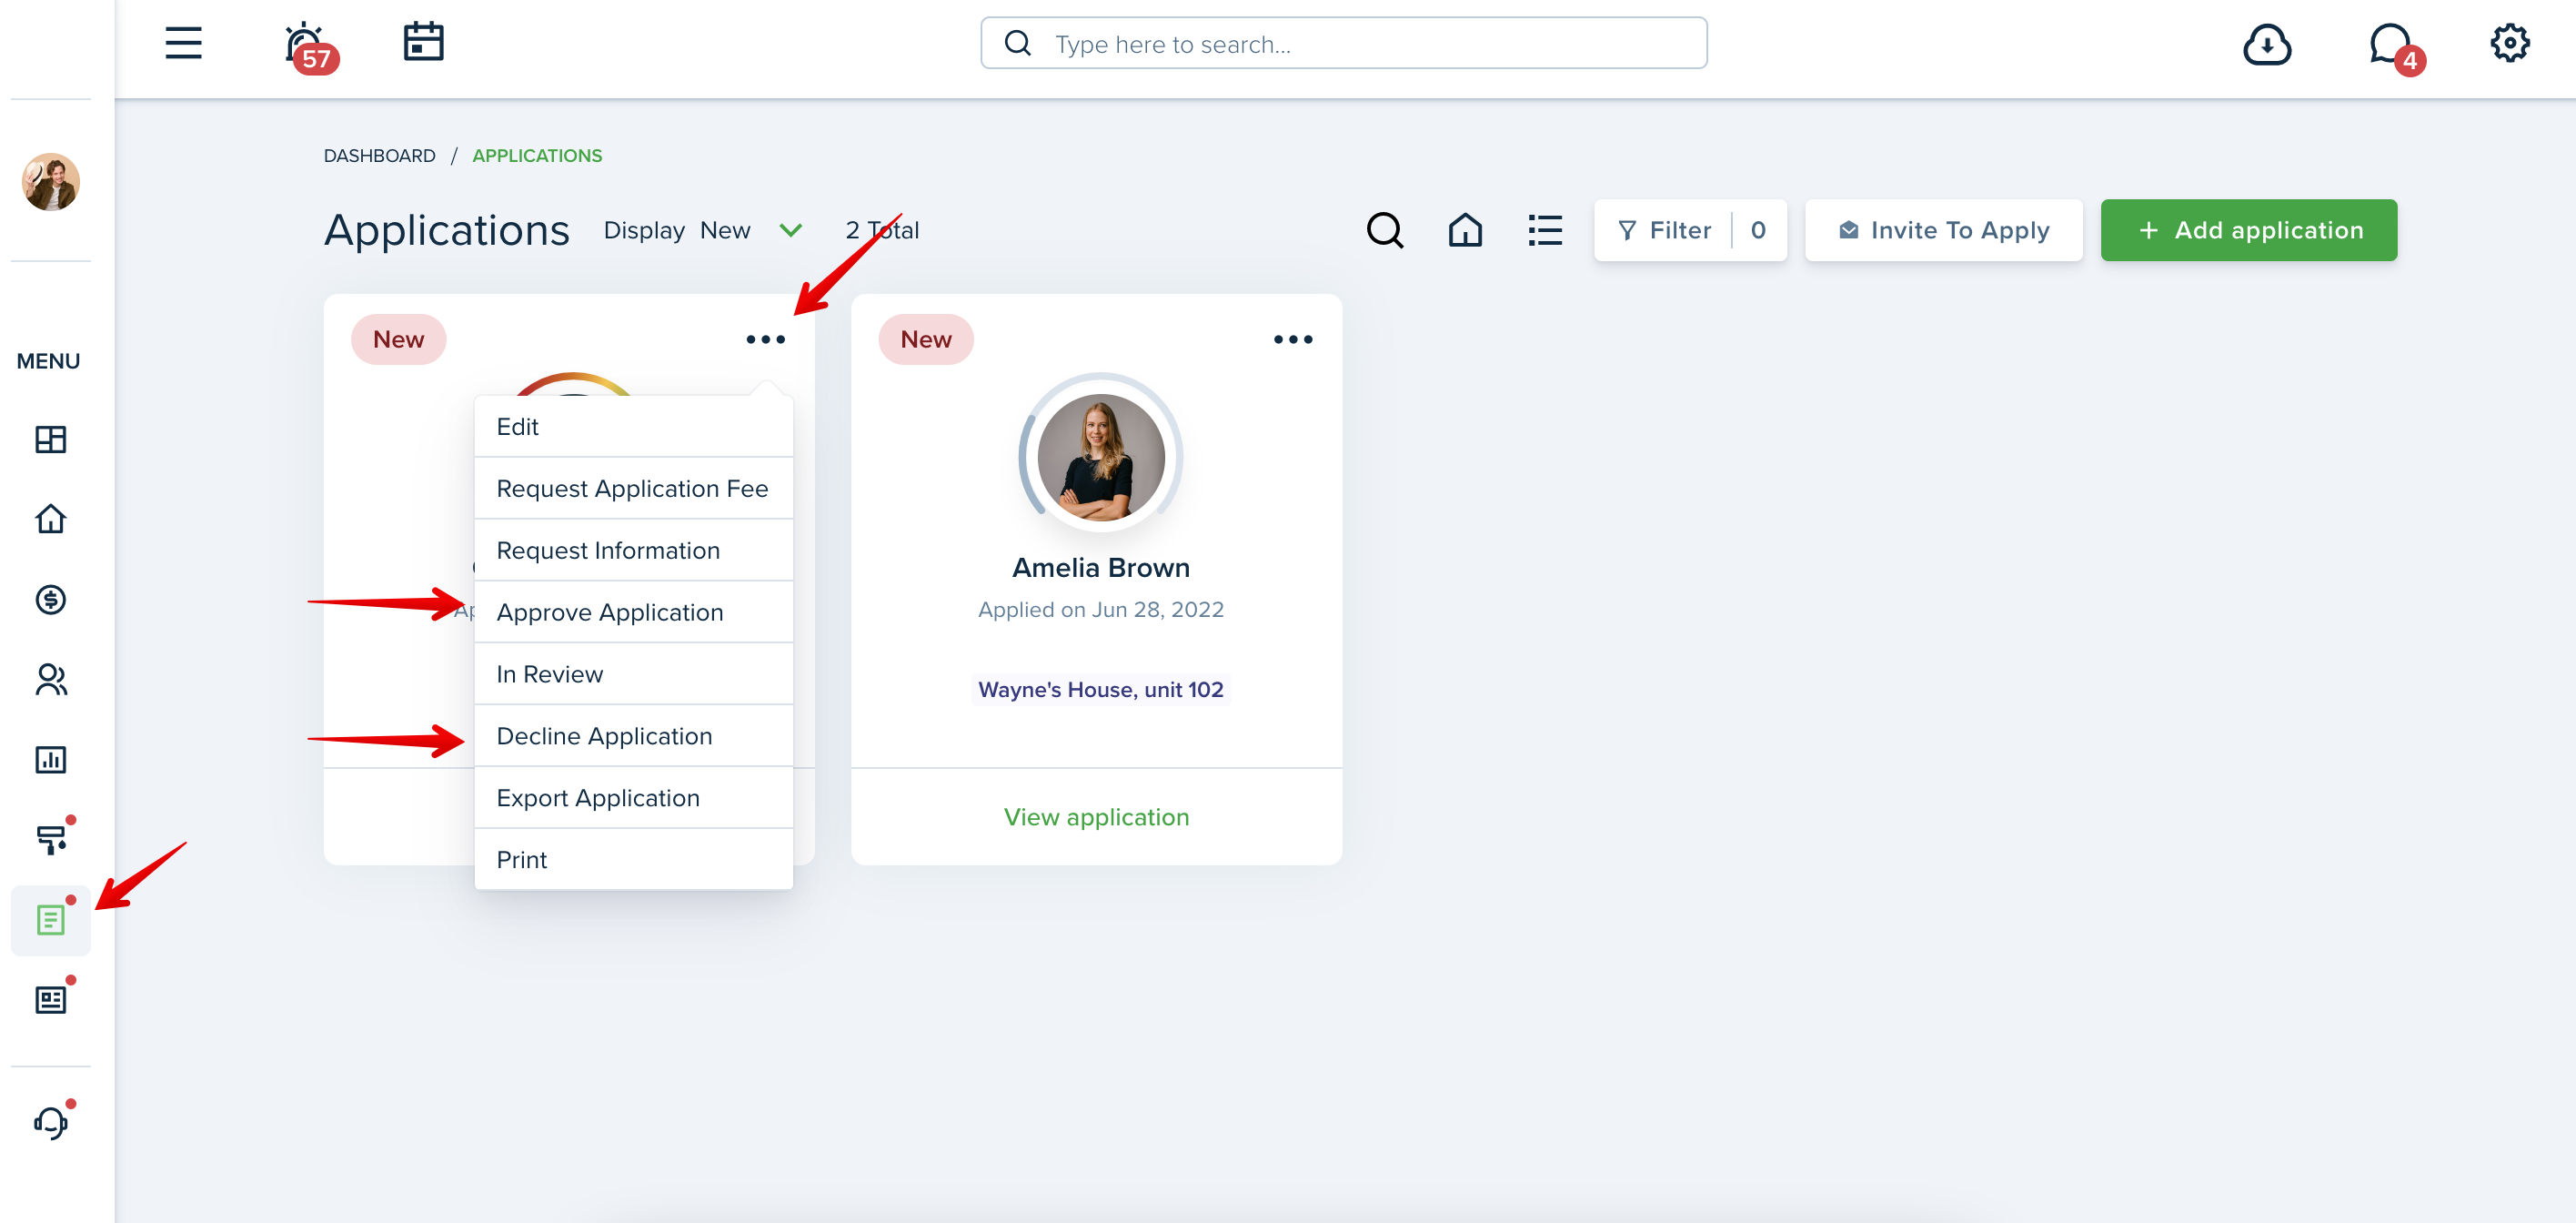Screen dimensions: 2576x1223
Task: Select Request Application Fee menu item
Action: click(x=633, y=488)
